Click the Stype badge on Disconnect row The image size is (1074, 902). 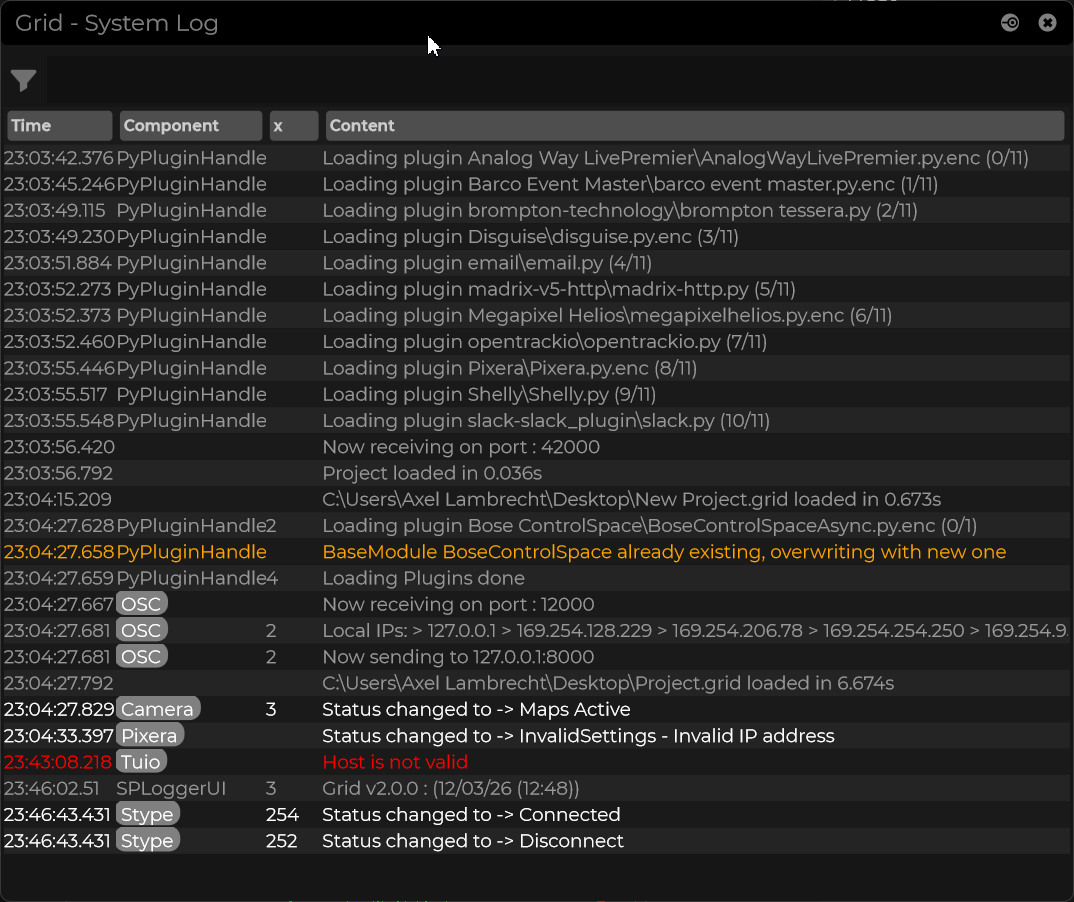click(x=148, y=841)
